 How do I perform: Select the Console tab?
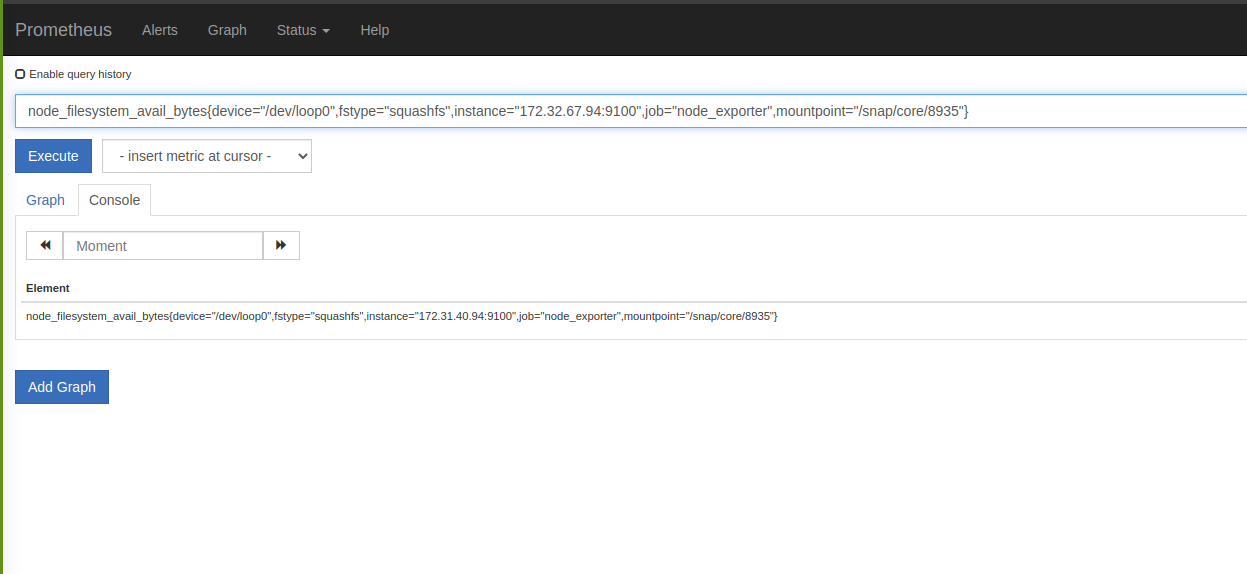[x=114, y=200]
